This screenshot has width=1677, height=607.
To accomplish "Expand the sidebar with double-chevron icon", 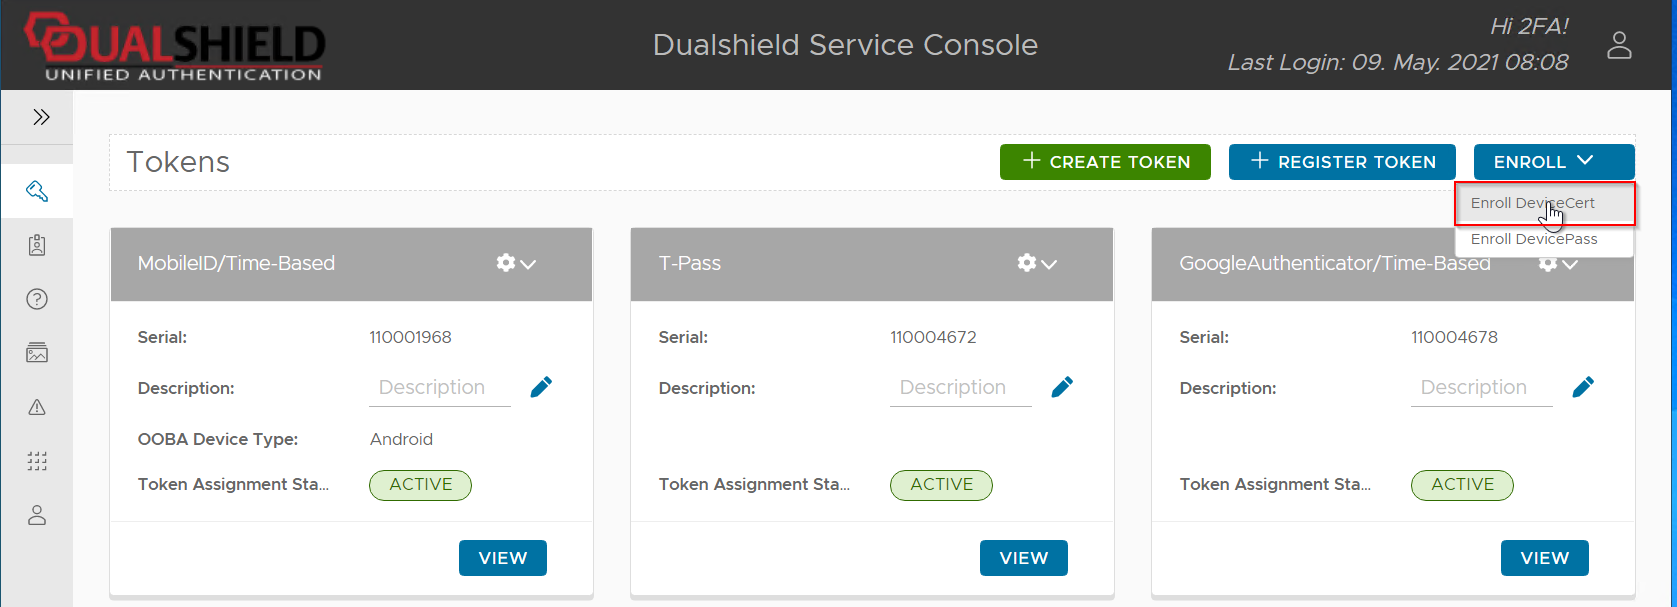I will tap(41, 117).
